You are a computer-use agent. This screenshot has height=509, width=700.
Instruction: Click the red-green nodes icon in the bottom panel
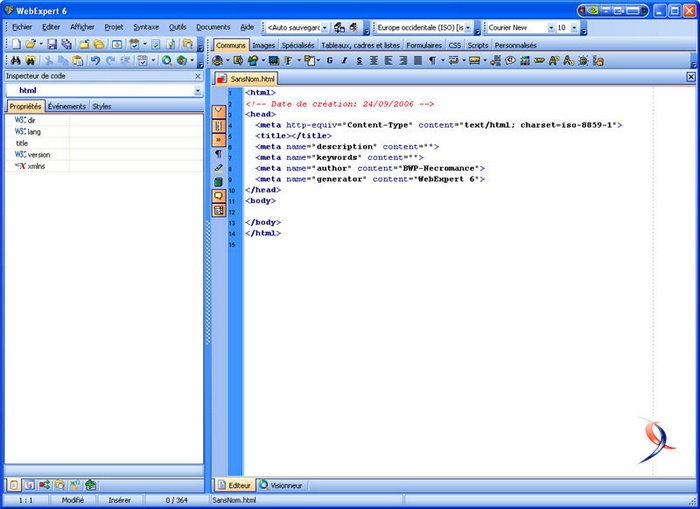pos(44,485)
